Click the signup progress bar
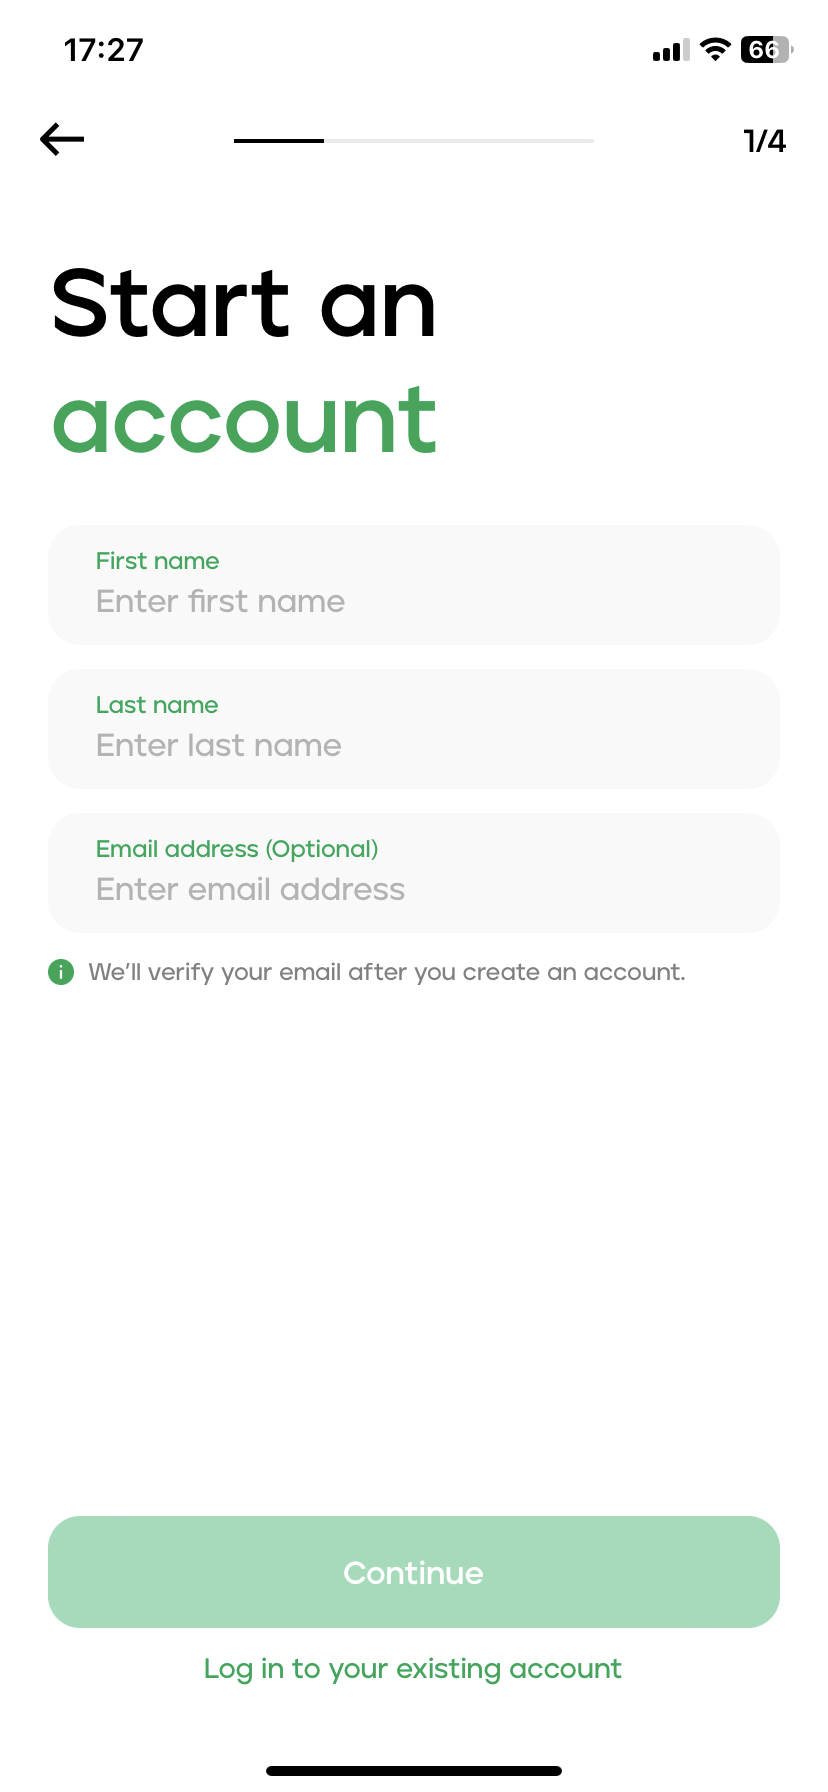828x1792 pixels. [x=414, y=141]
